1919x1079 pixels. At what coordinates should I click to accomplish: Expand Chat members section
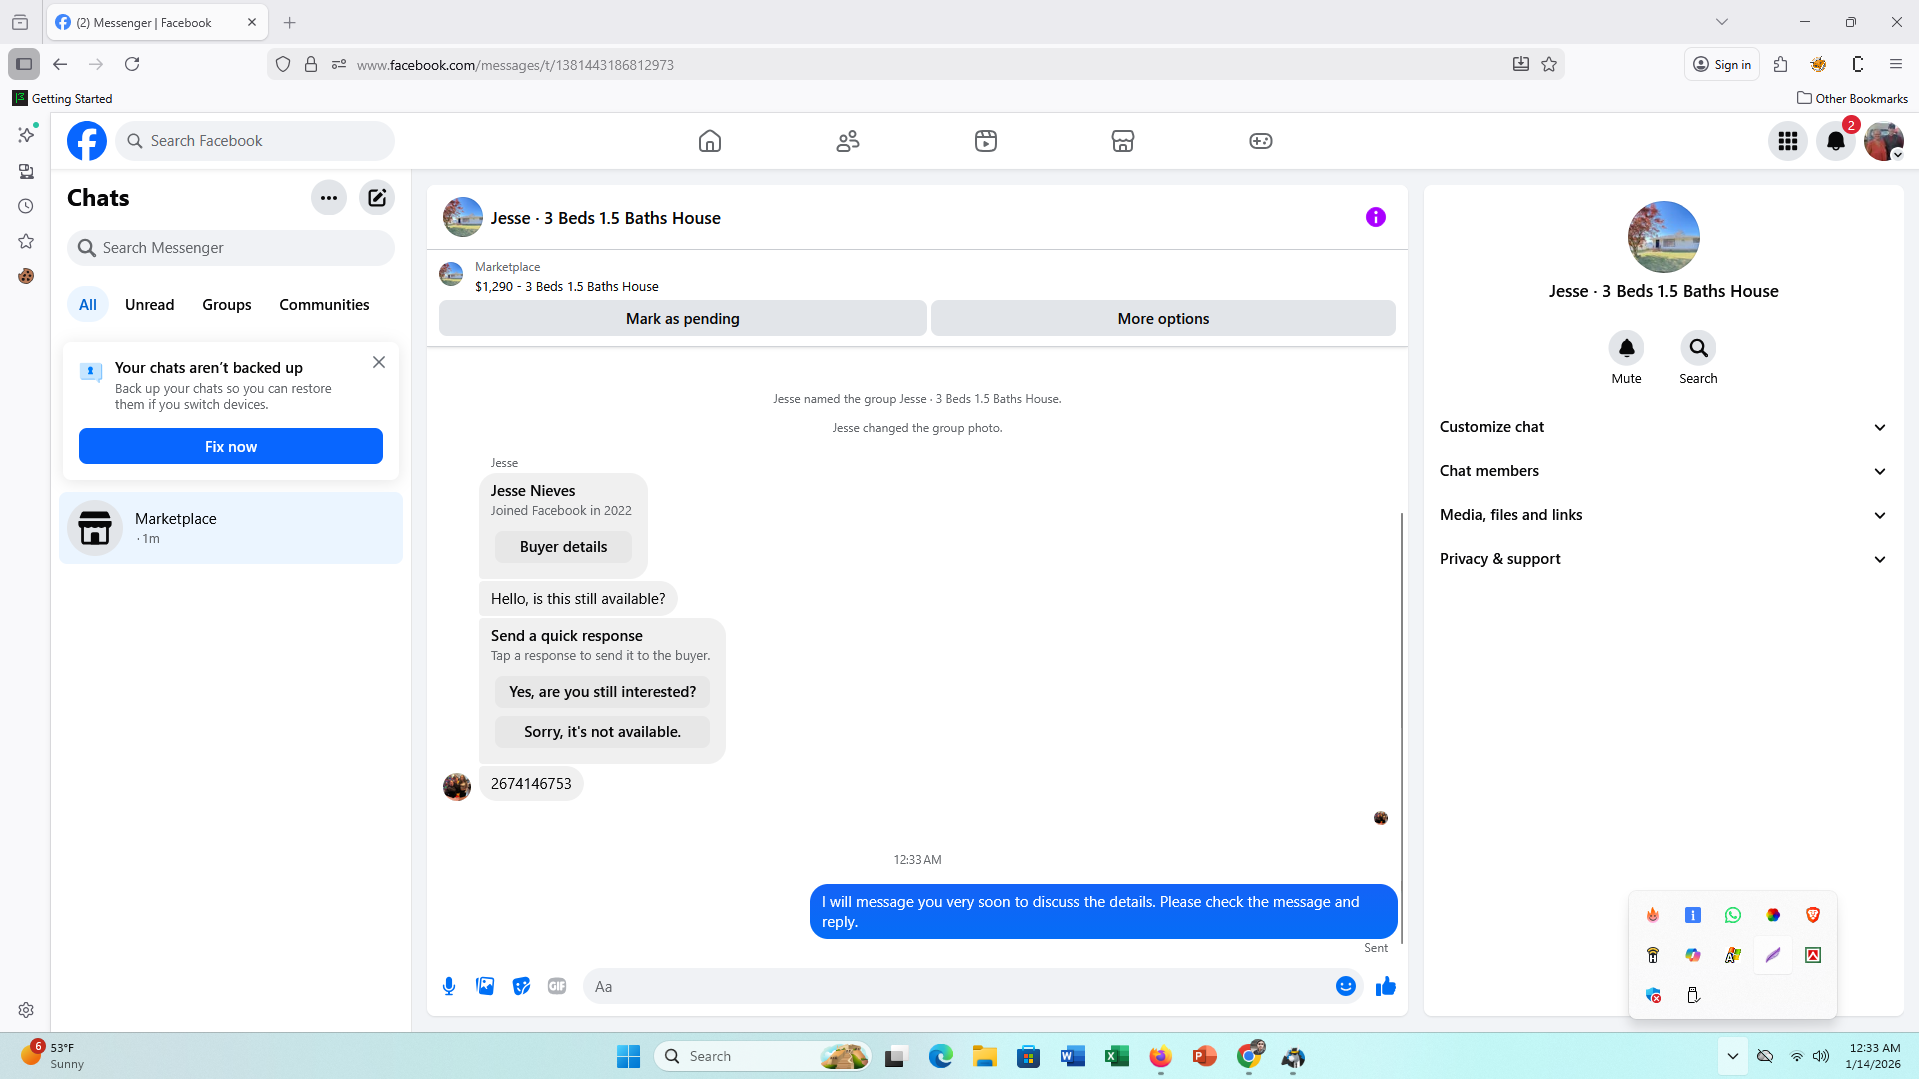[x=1663, y=471]
